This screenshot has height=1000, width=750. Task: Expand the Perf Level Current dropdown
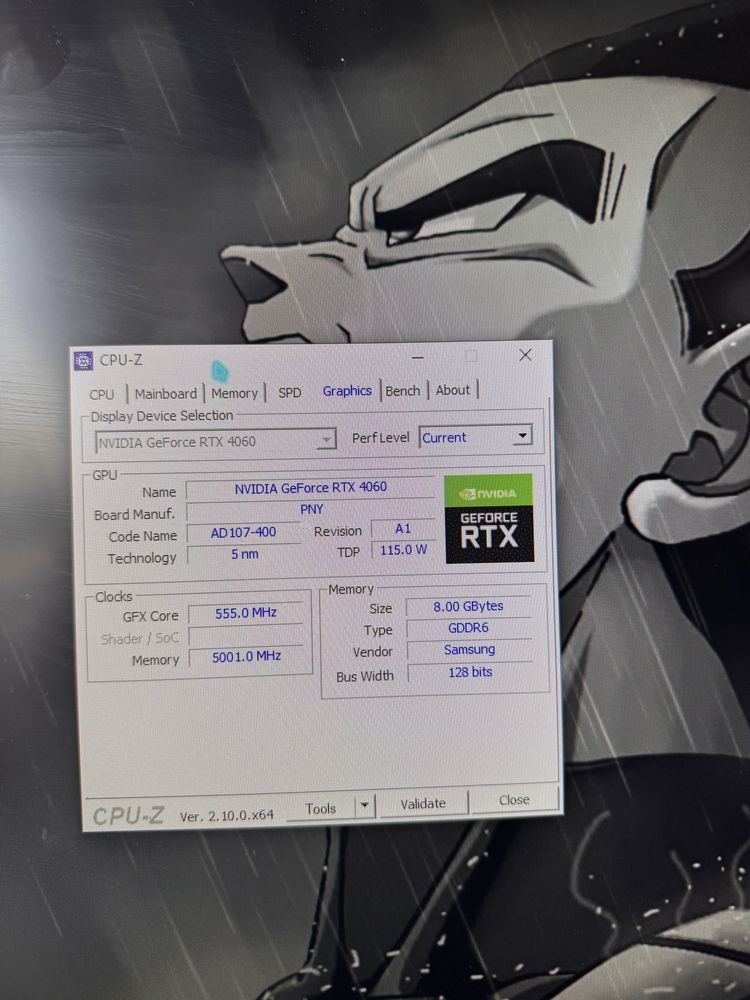tap(476, 437)
